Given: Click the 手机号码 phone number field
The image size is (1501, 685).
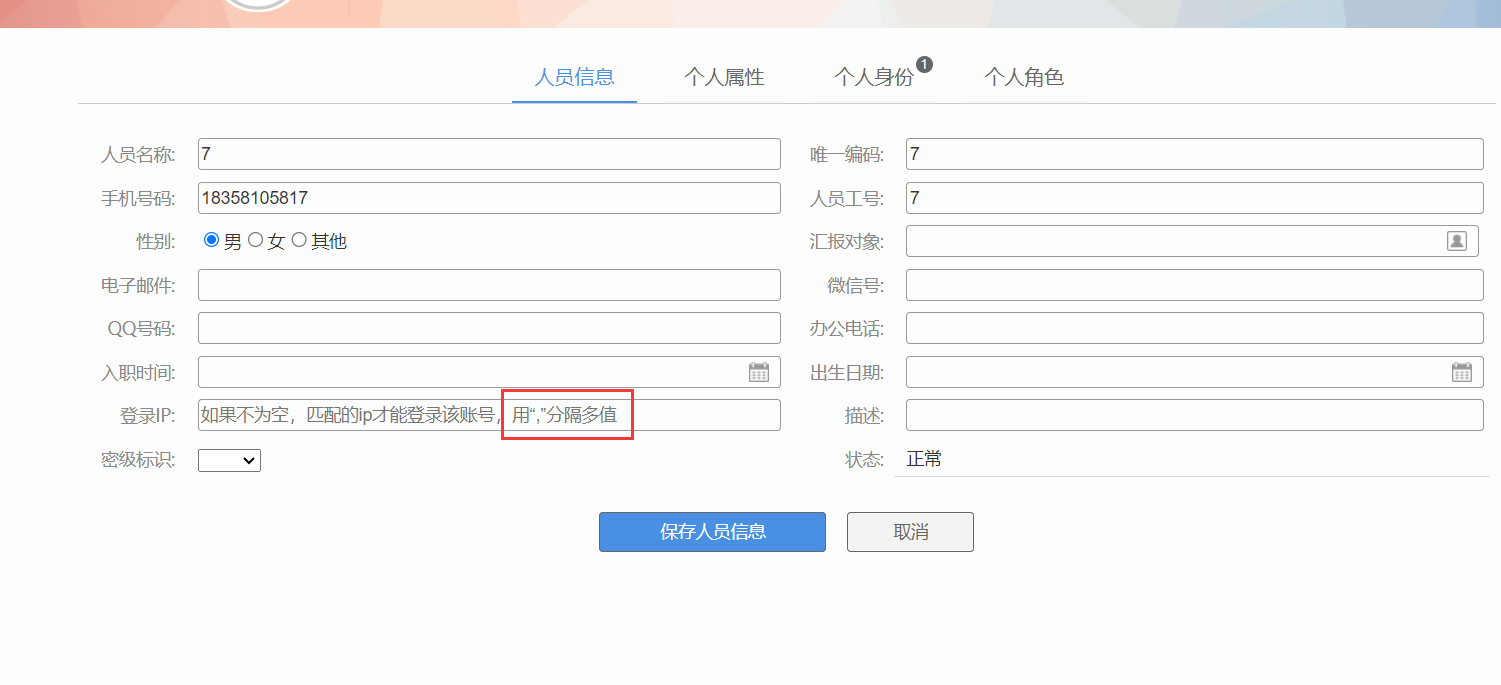Looking at the screenshot, I should (489, 197).
